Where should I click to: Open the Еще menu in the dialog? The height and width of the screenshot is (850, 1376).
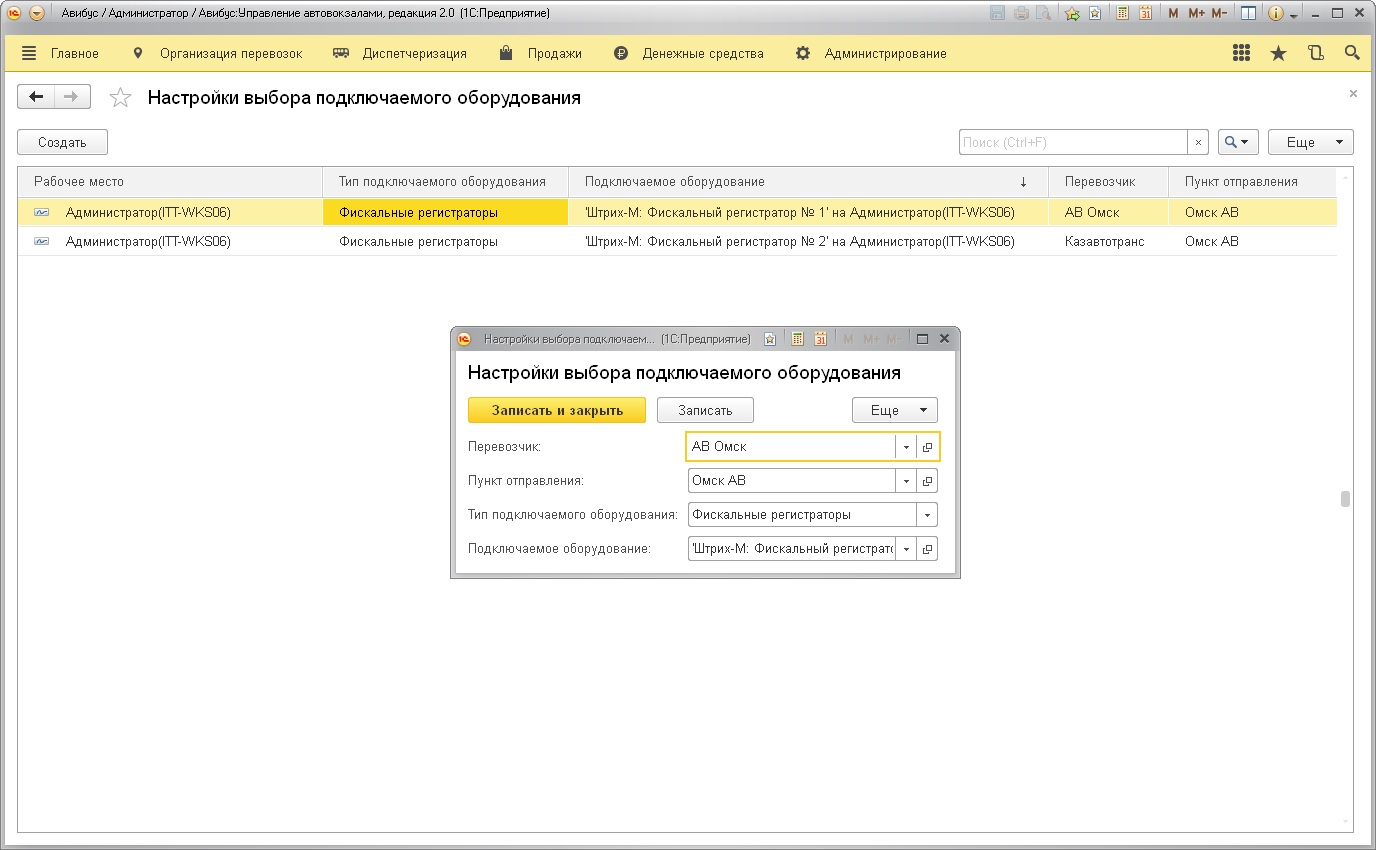point(894,410)
